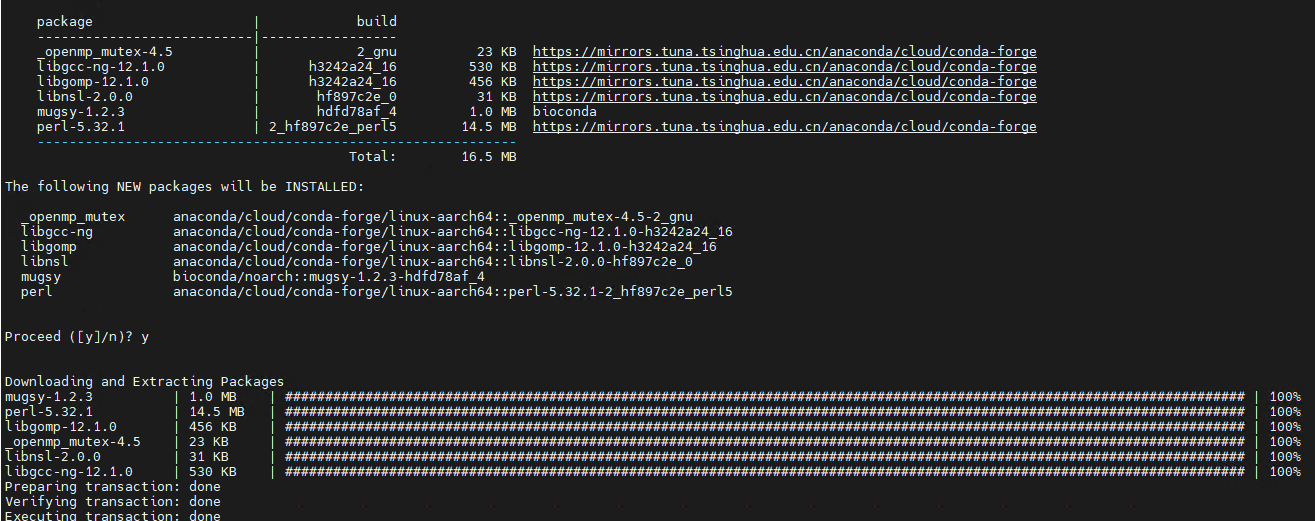The image size is (1315, 521).
Task: Click the Total: 16.5 MB line
Action: pyautogui.click(x=432, y=156)
